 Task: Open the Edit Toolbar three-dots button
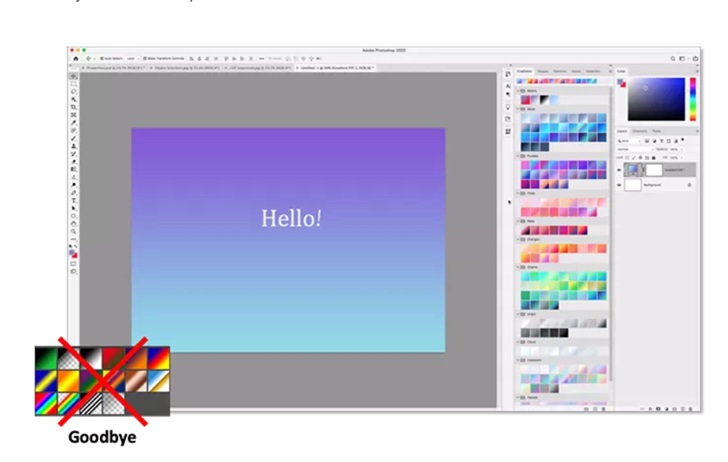pos(73,239)
